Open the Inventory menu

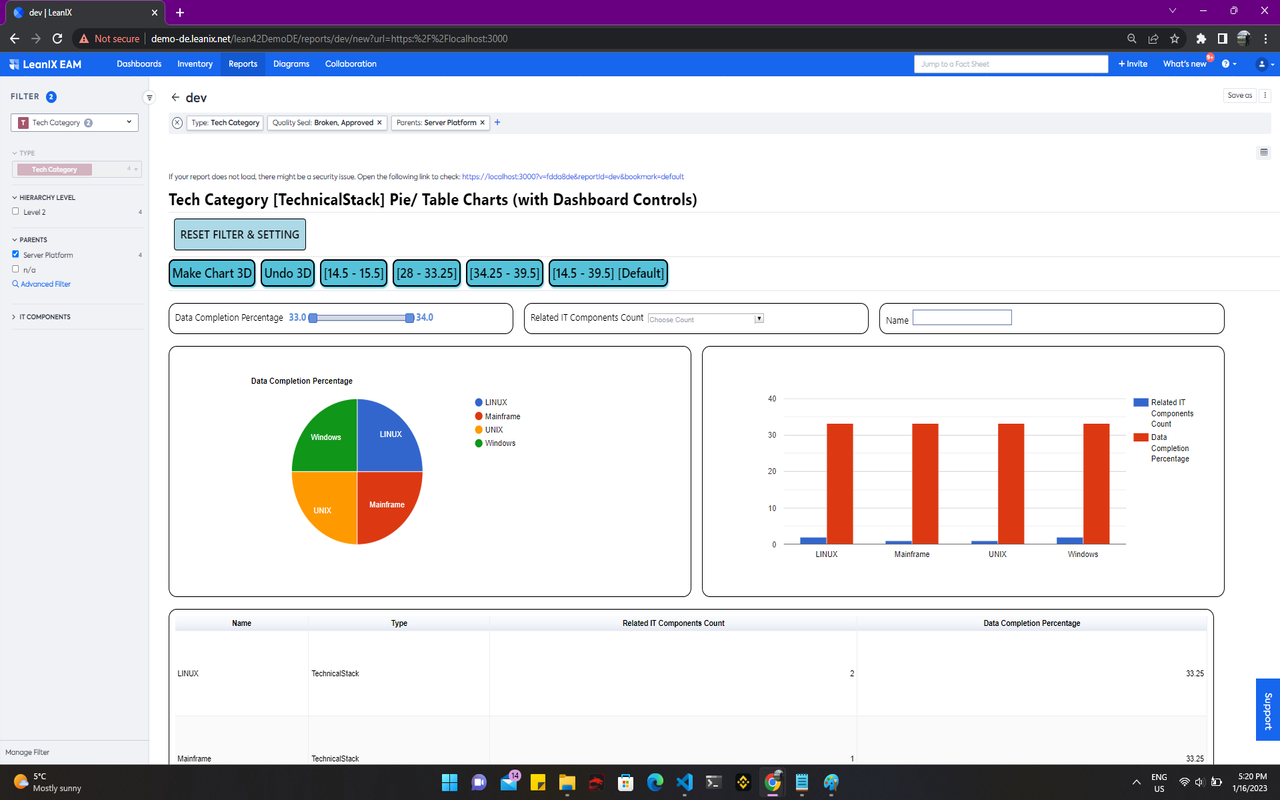pyautogui.click(x=195, y=64)
